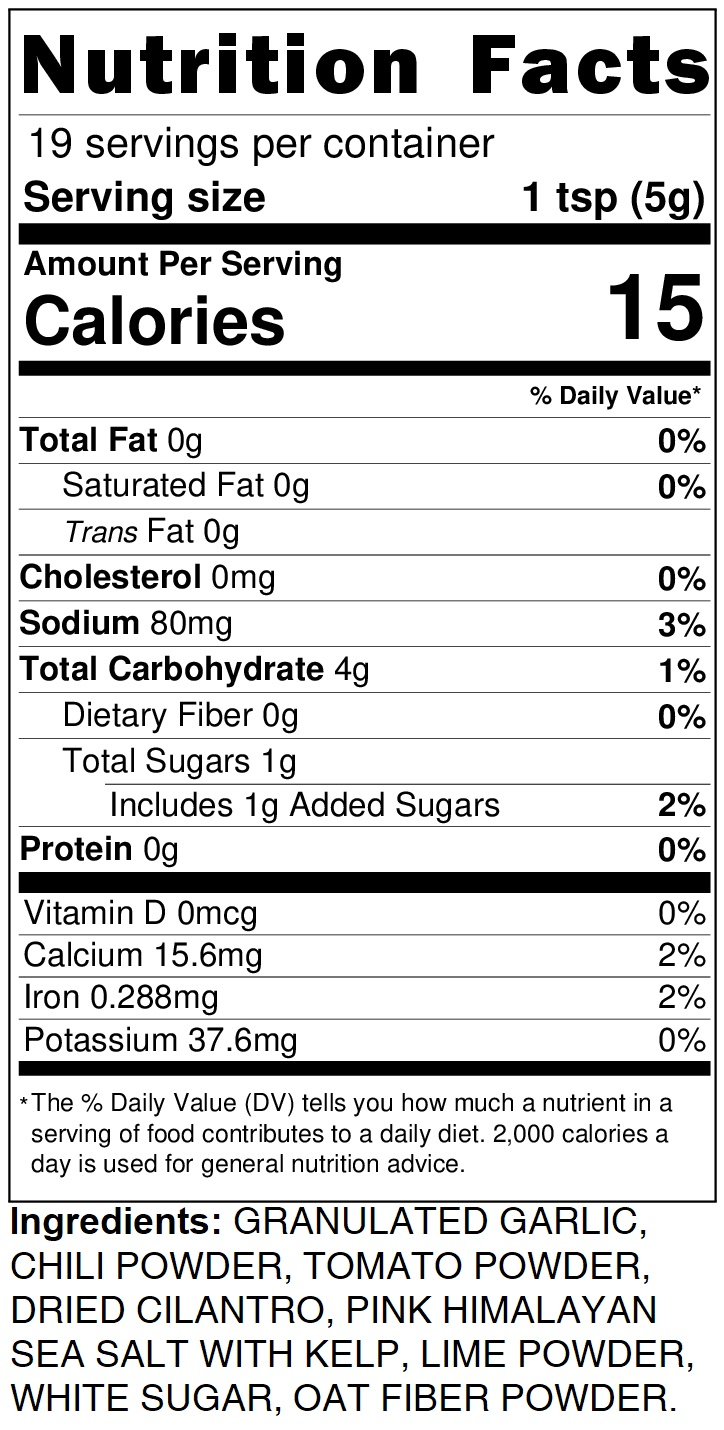Click the Includes 1g Added Sugars line

304,805
